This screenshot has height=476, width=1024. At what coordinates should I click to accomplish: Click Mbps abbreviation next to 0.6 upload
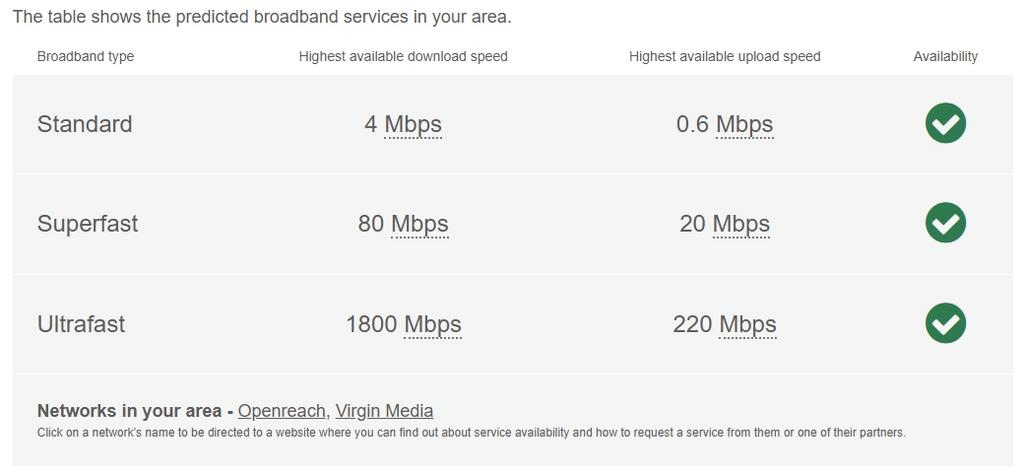(x=744, y=124)
